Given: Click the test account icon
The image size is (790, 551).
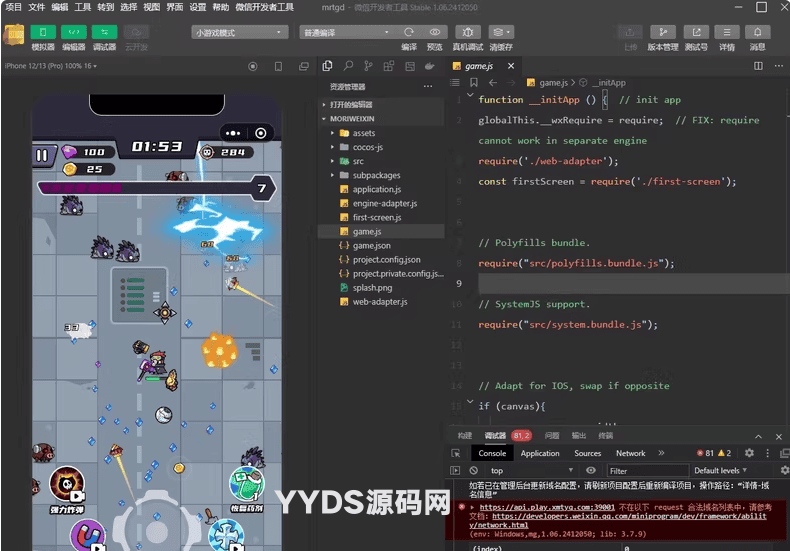Looking at the screenshot, I should pyautogui.click(x=696, y=32).
